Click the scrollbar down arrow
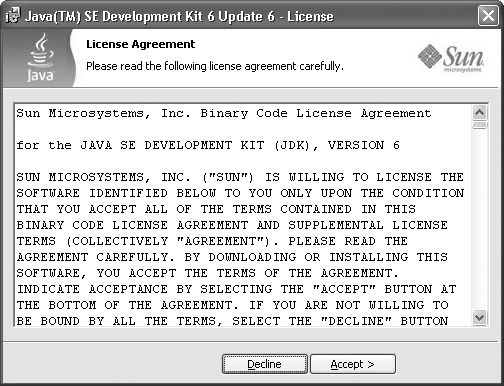This screenshot has width=504, height=386. (x=479, y=317)
